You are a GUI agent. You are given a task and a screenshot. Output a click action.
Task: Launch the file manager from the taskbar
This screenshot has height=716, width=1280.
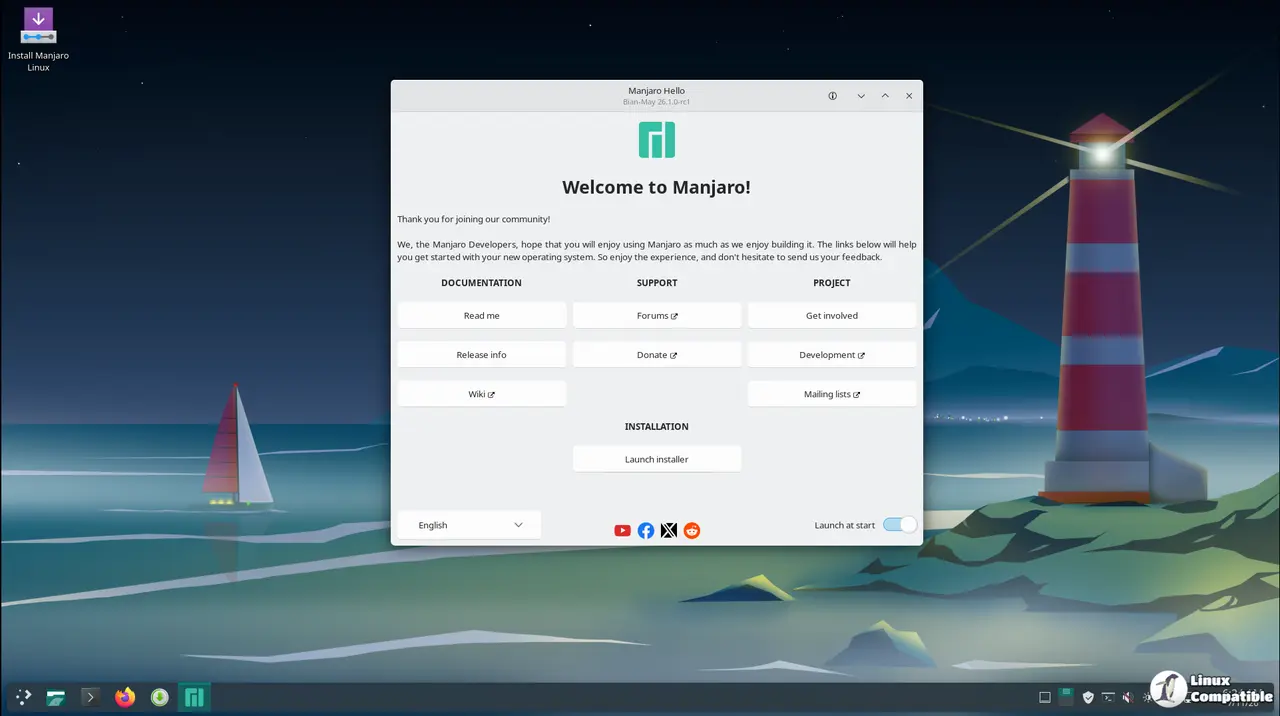56,697
